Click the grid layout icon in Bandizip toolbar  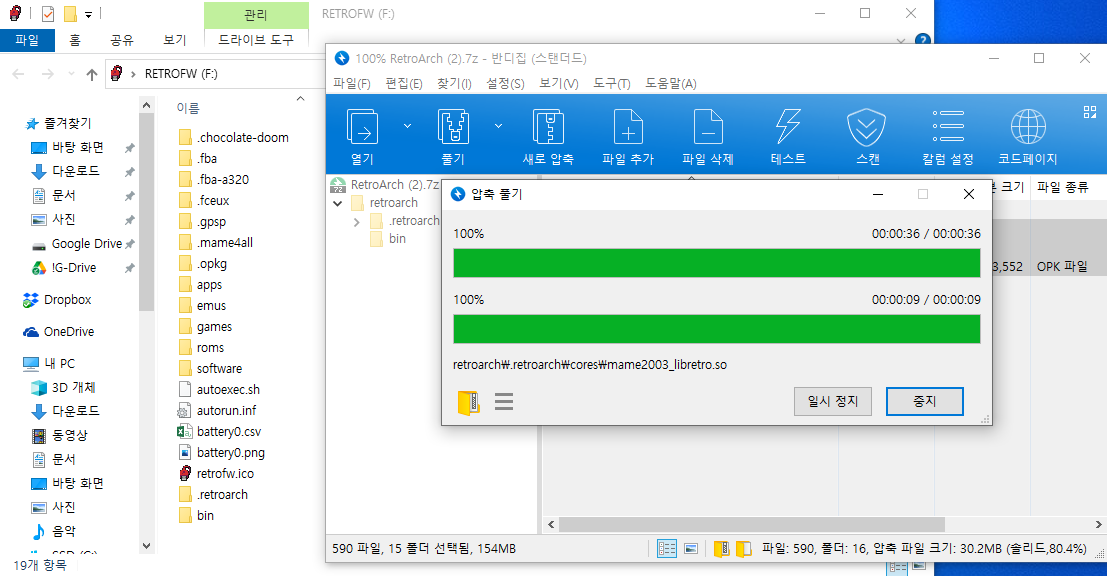pos(1089,112)
